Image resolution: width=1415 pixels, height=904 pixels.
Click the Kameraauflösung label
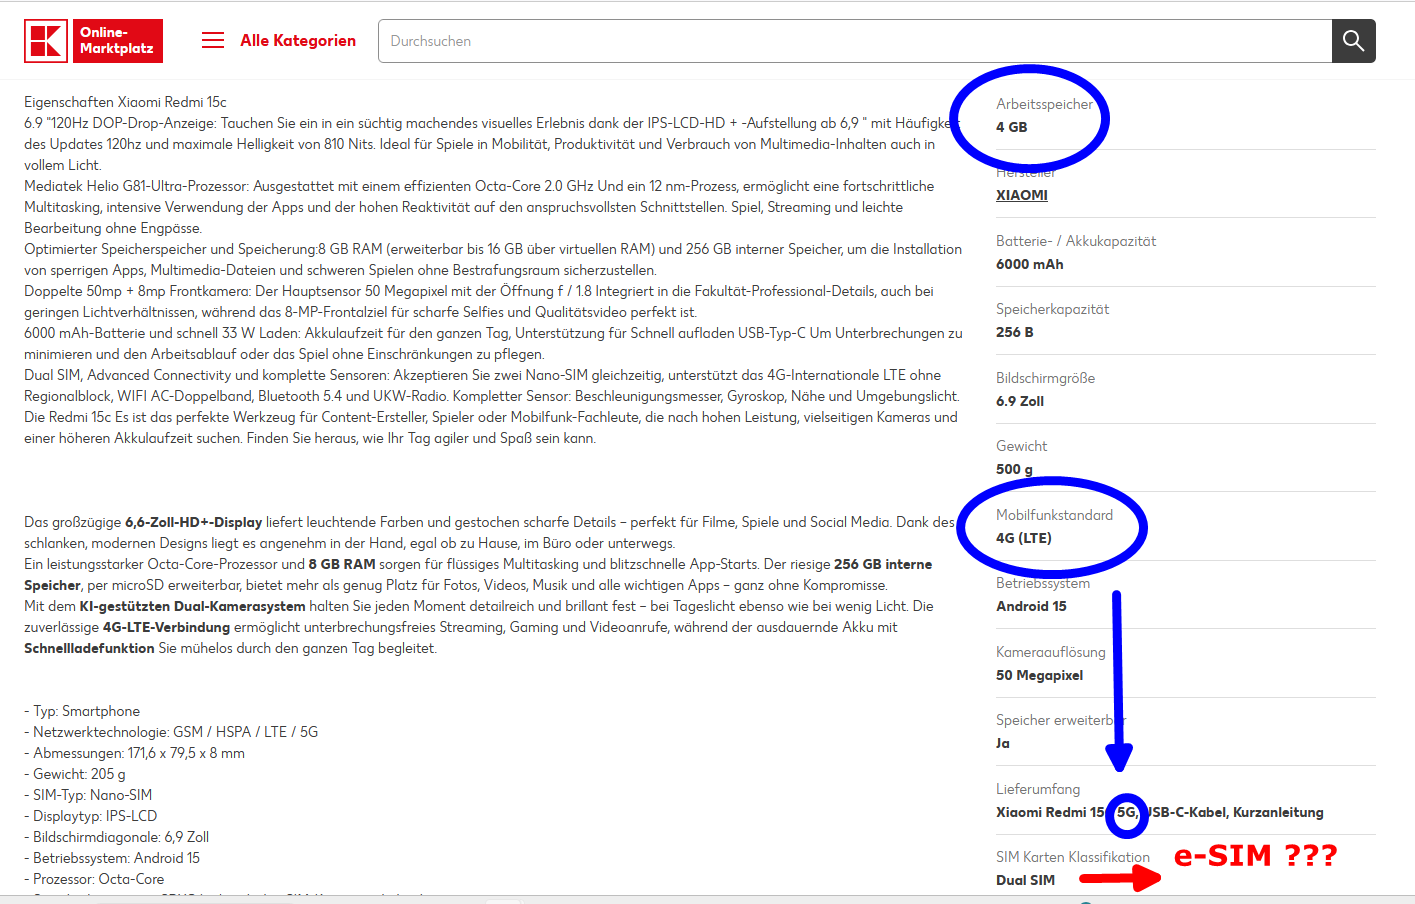[x=1051, y=652]
